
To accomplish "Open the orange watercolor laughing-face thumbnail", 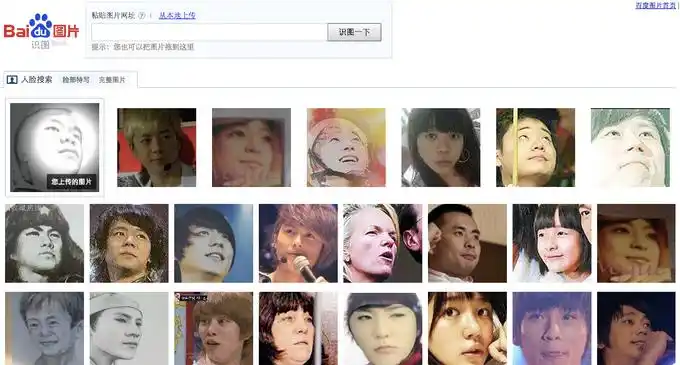I will pyautogui.click(x=346, y=147).
